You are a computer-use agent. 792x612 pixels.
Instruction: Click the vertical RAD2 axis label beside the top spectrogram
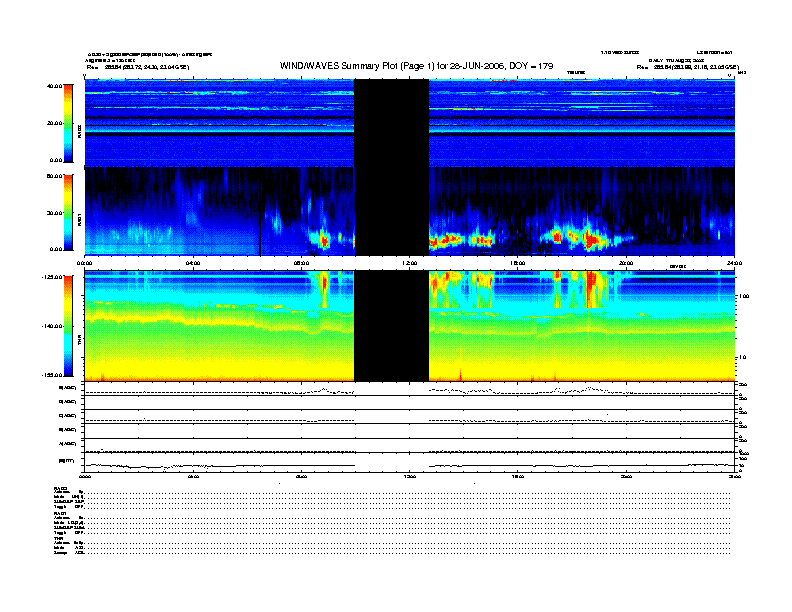click(x=79, y=131)
